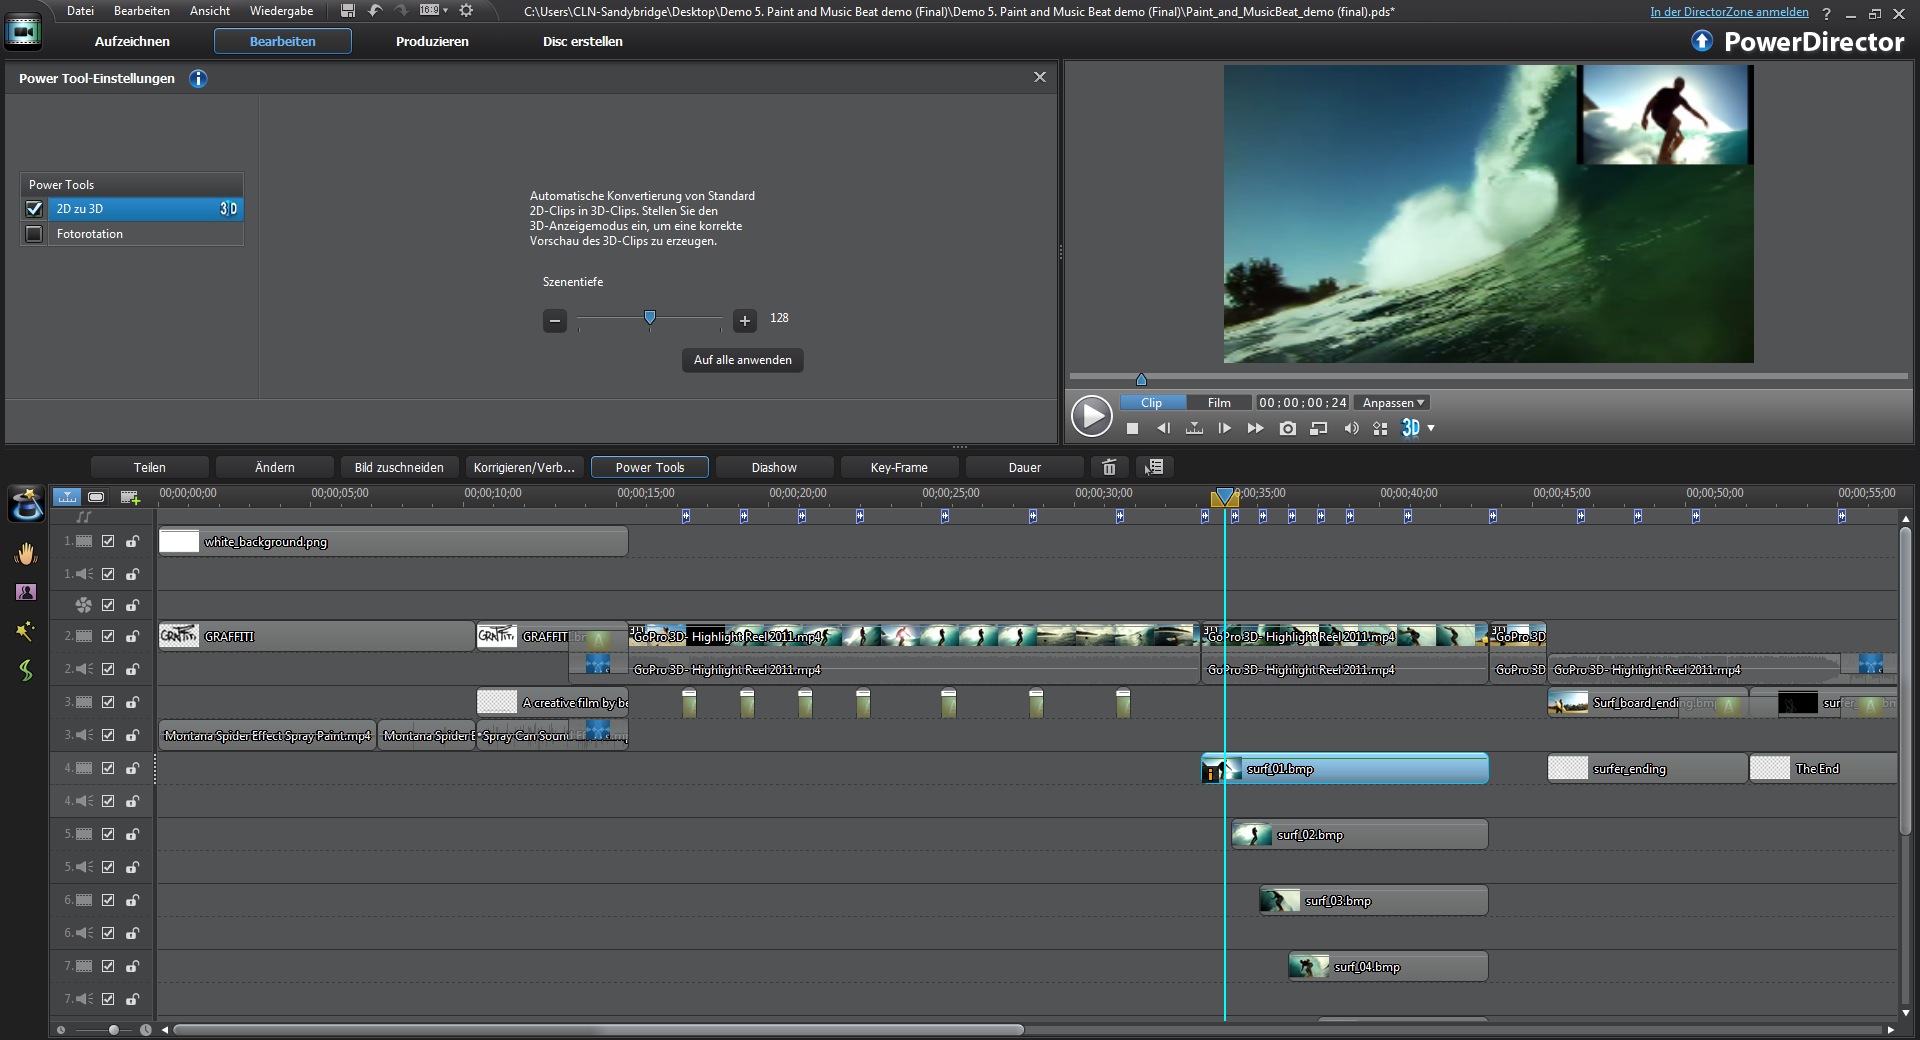Click the timeline zoom slider handle

coord(114,1029)
